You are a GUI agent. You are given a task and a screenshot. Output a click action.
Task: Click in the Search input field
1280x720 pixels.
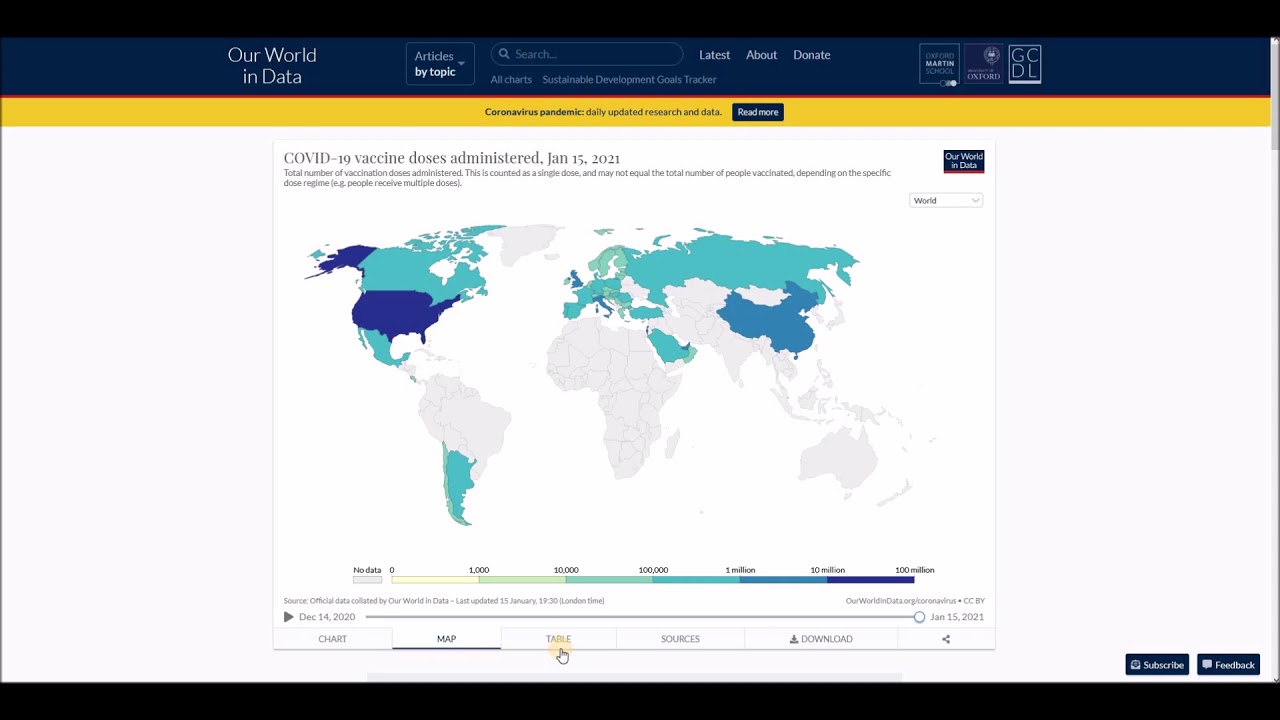595,54
